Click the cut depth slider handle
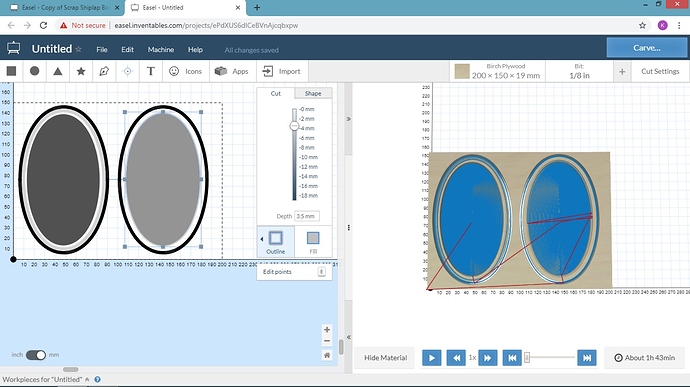Screen dimensions: 690x387 pyautogui.click(x=294, y=126)
